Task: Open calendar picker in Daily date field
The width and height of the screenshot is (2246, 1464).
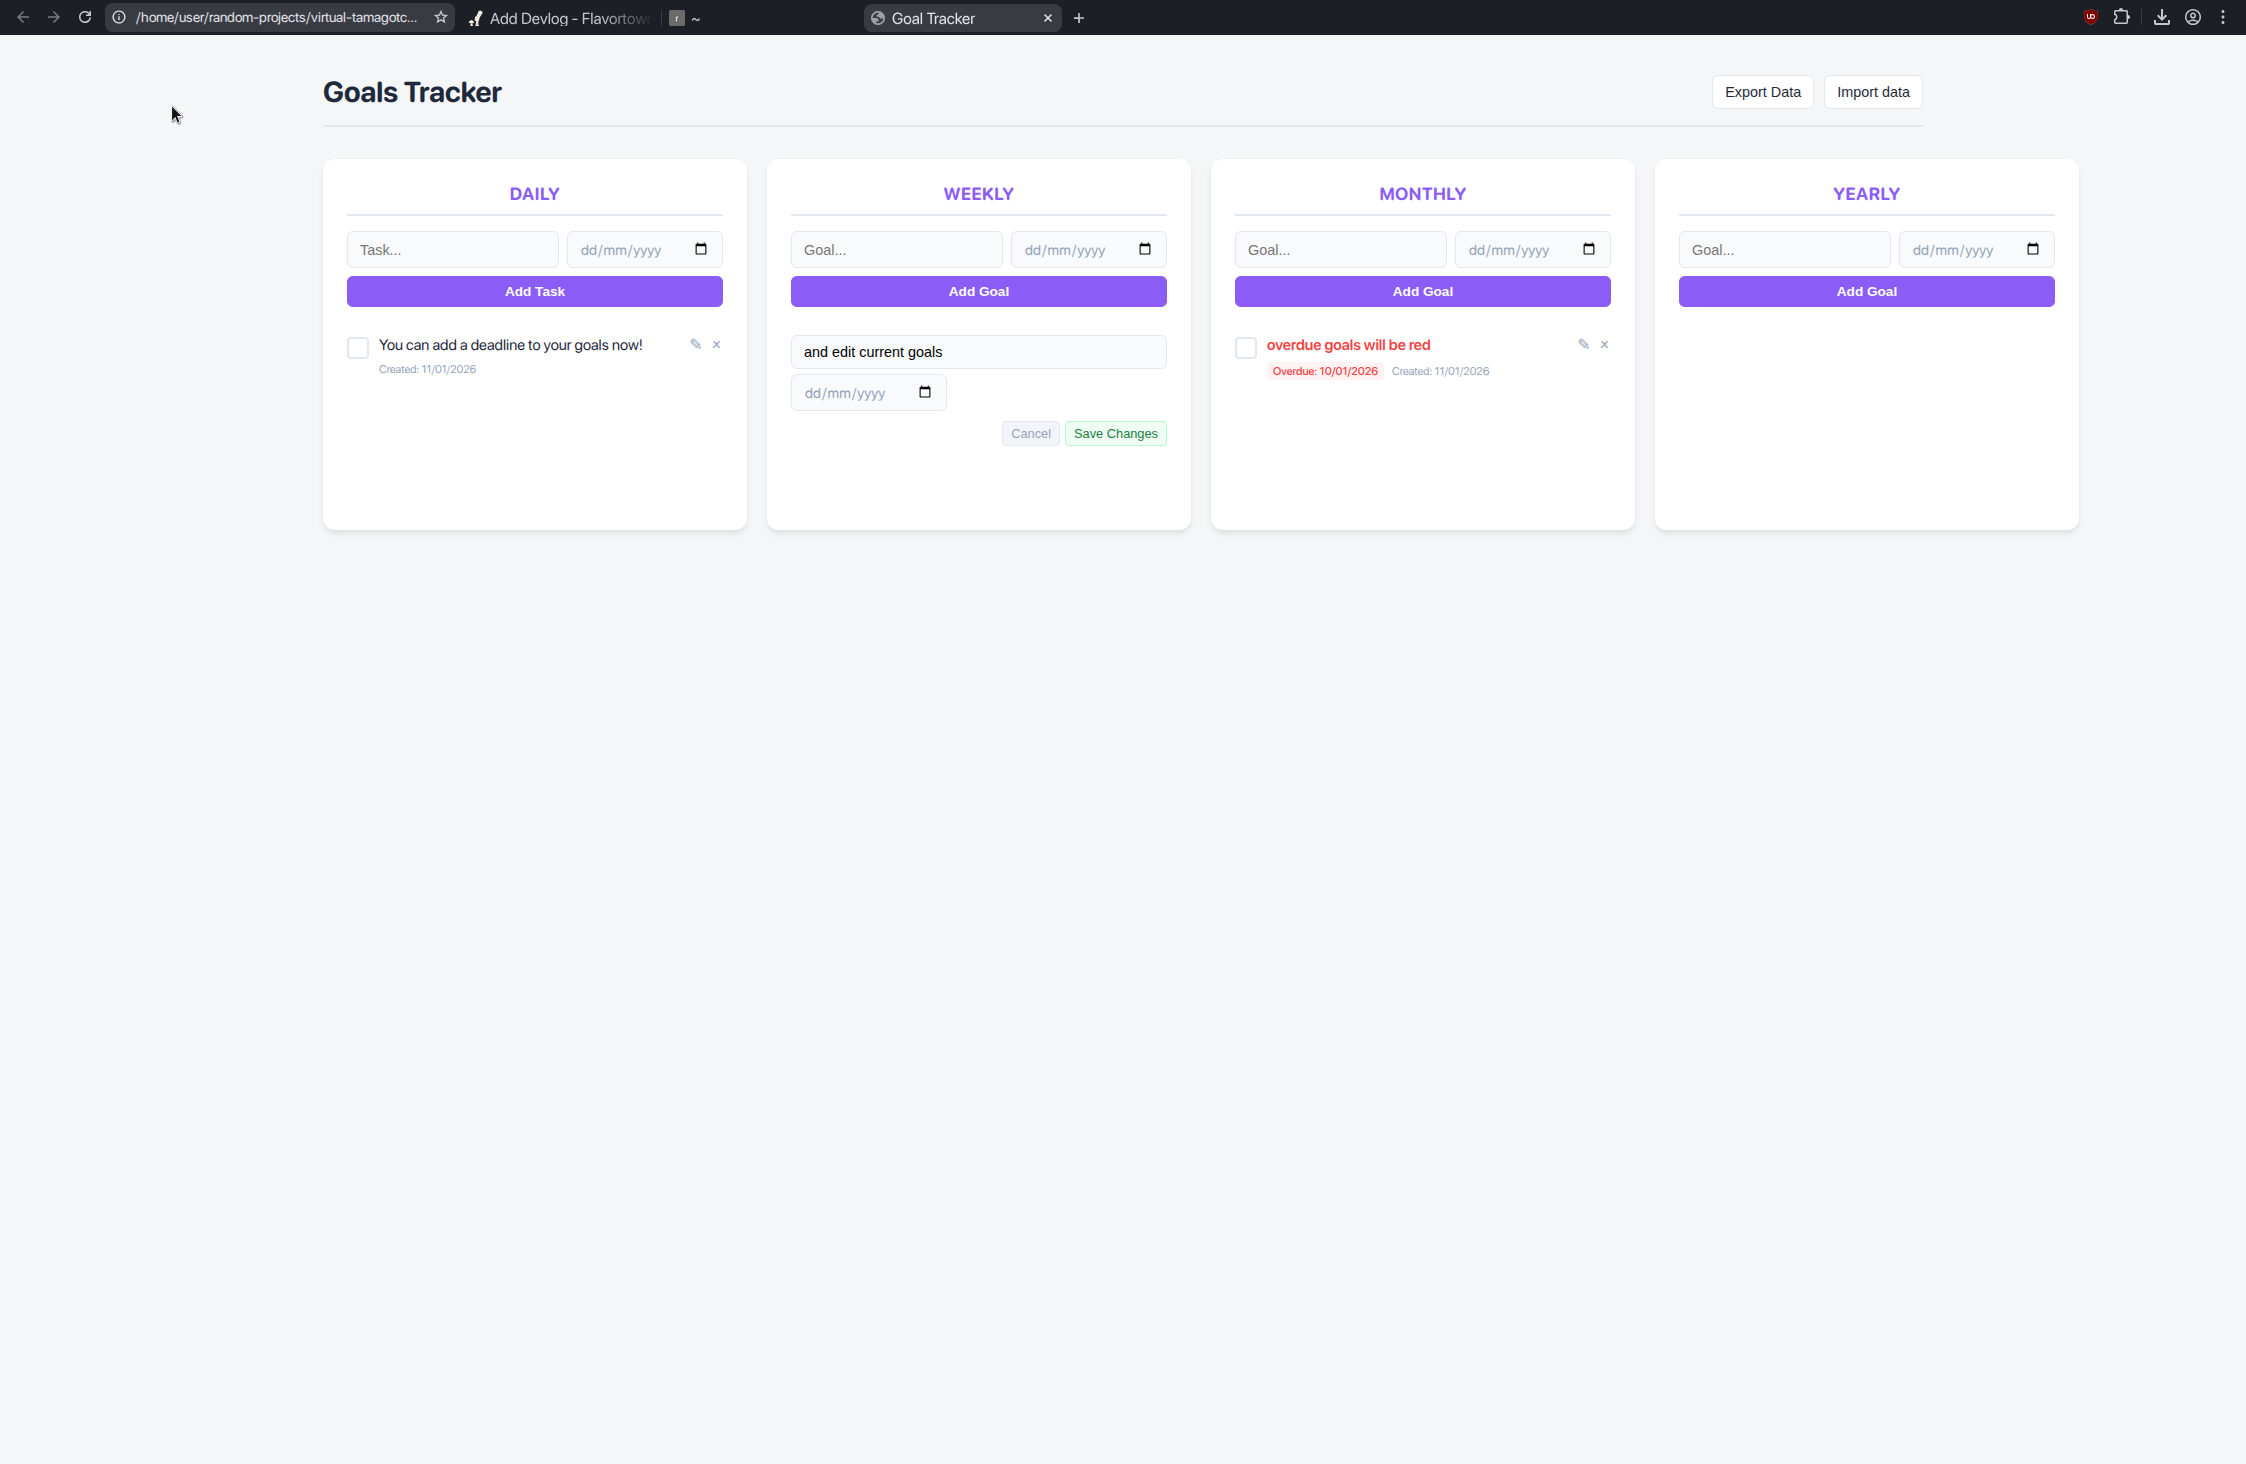Action: tap(701, 249)
